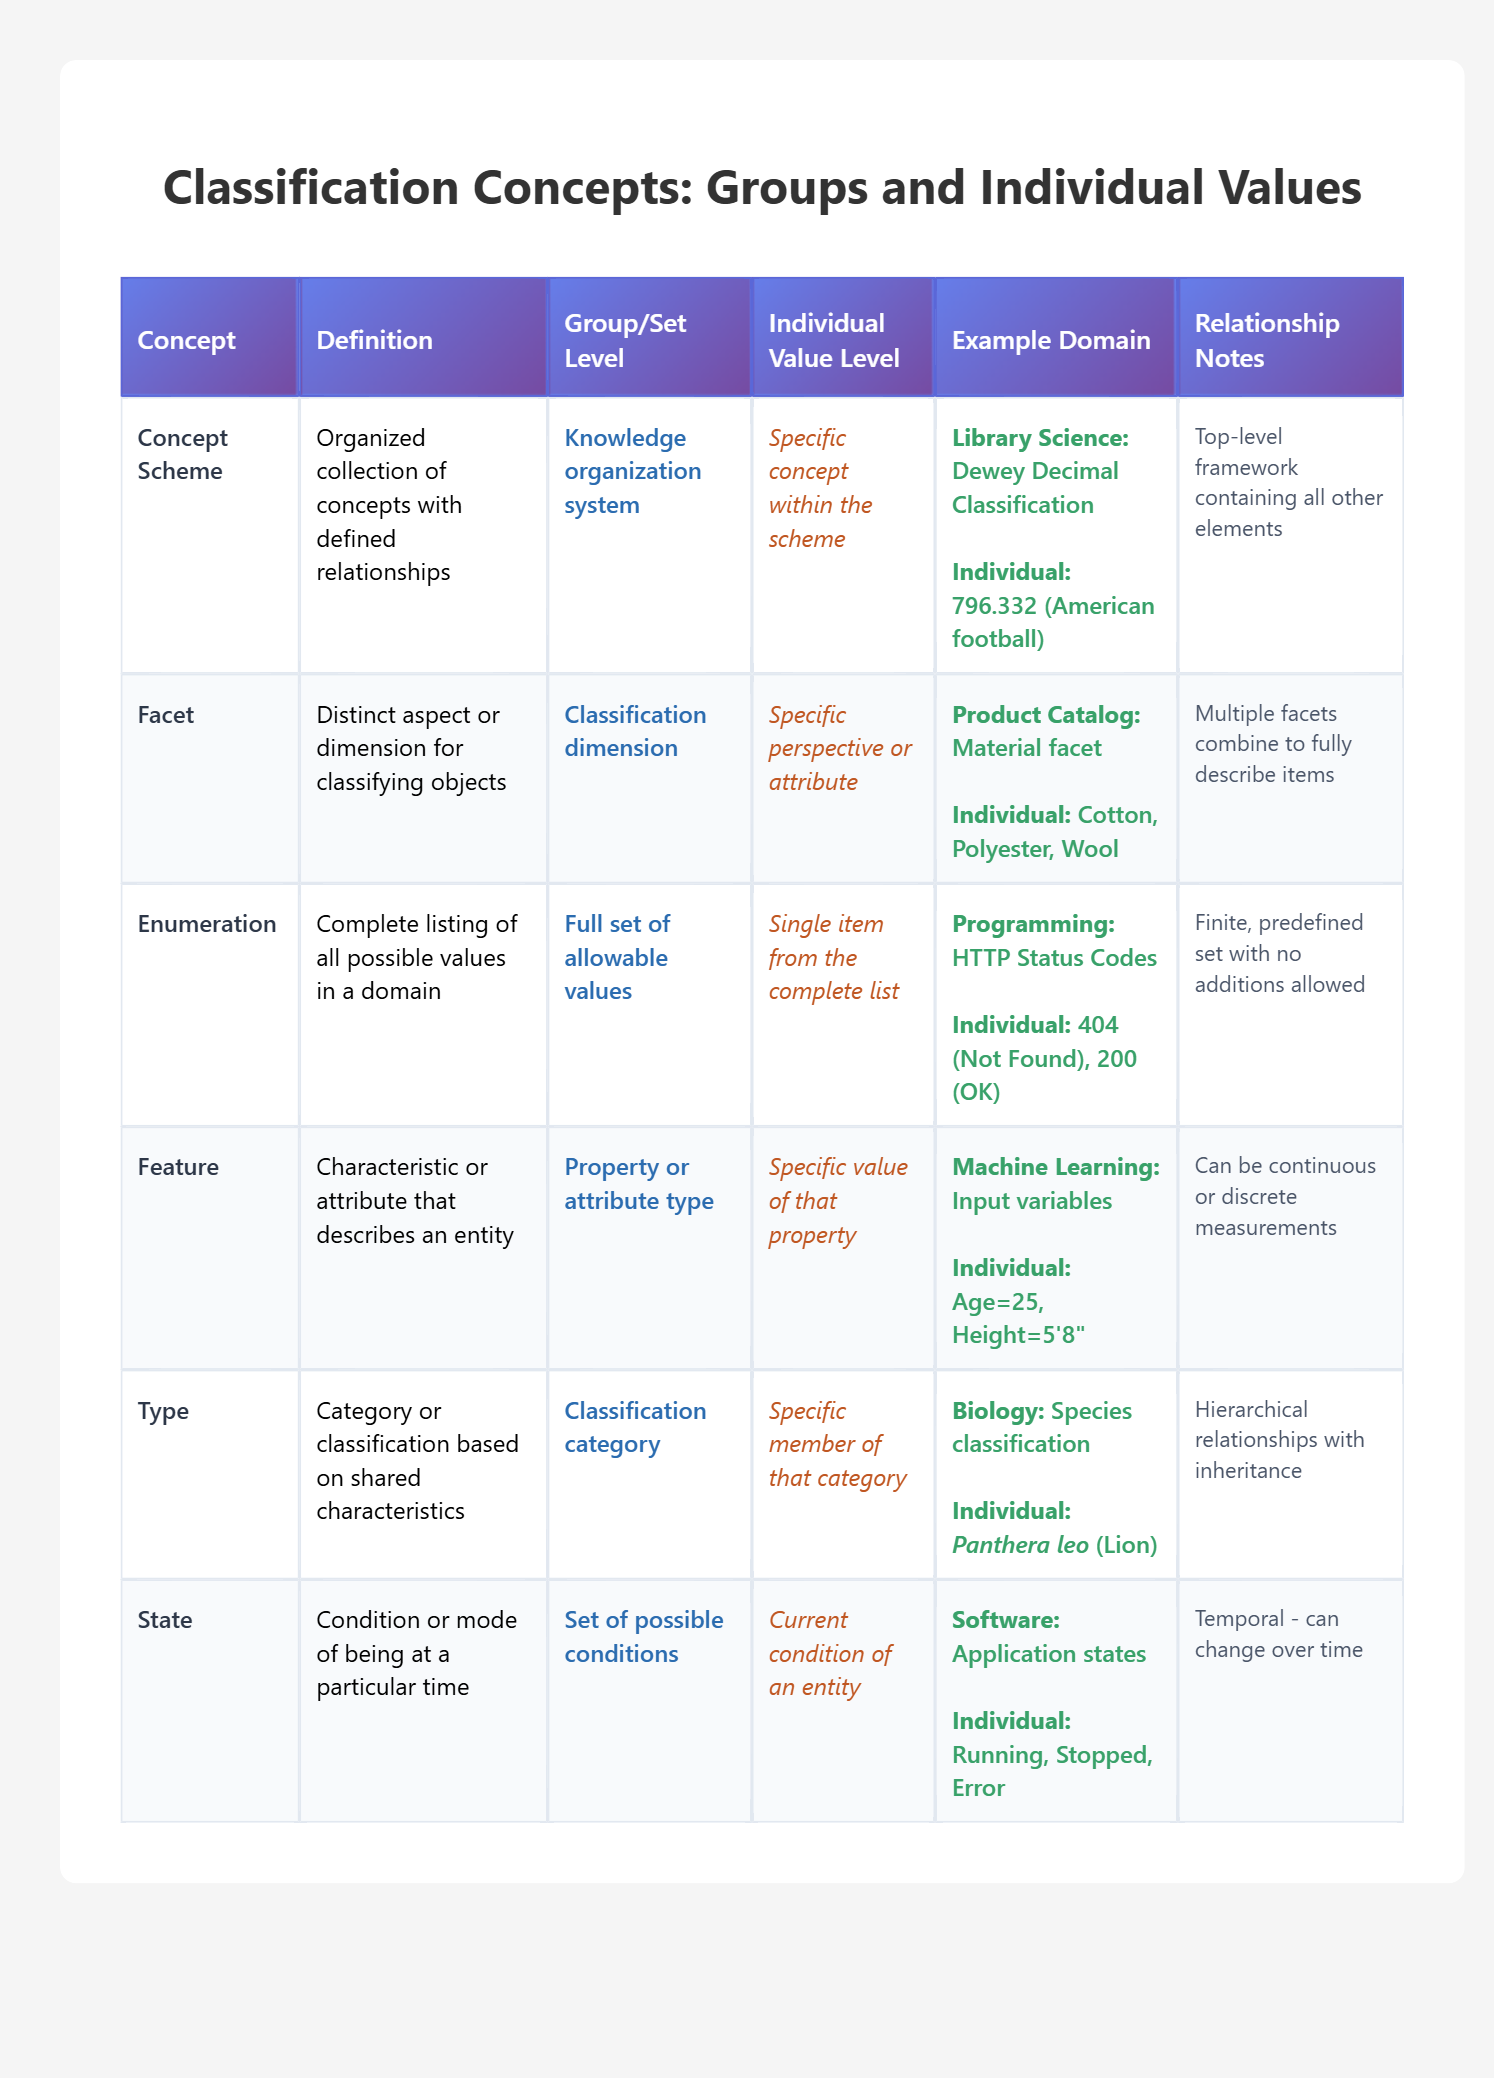The width and height of the screenshot is (1494, 2078).
Task: Select the Feature row label
Action: point(178,1167)
